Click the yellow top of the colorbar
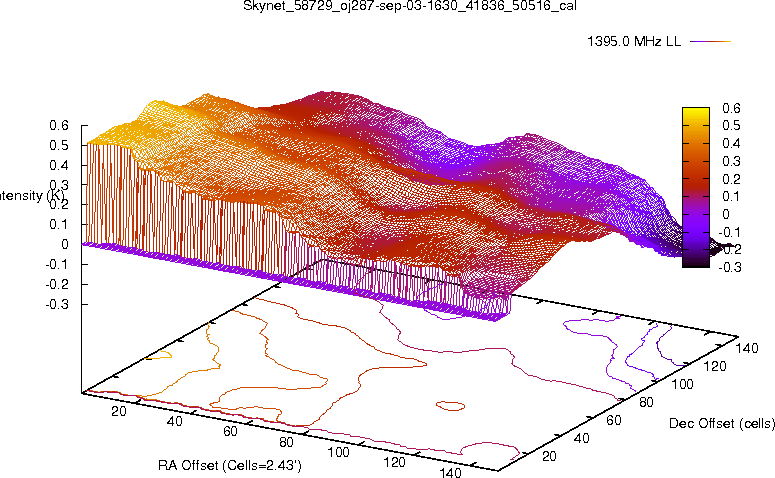The width and height of the screenshot is (775, 478). [697, 113]
